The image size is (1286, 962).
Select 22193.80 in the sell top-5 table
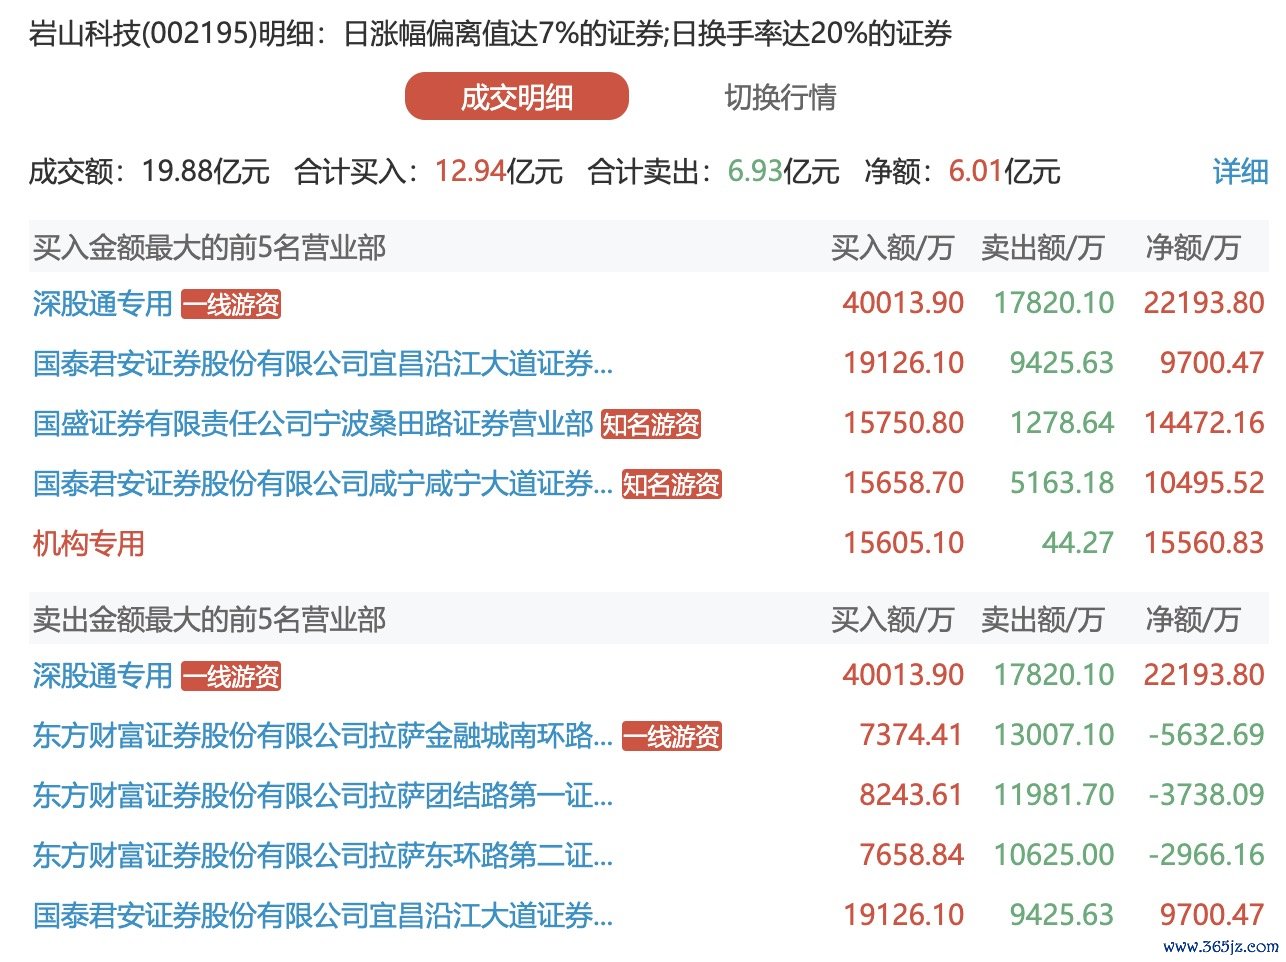pos(1204,675)
